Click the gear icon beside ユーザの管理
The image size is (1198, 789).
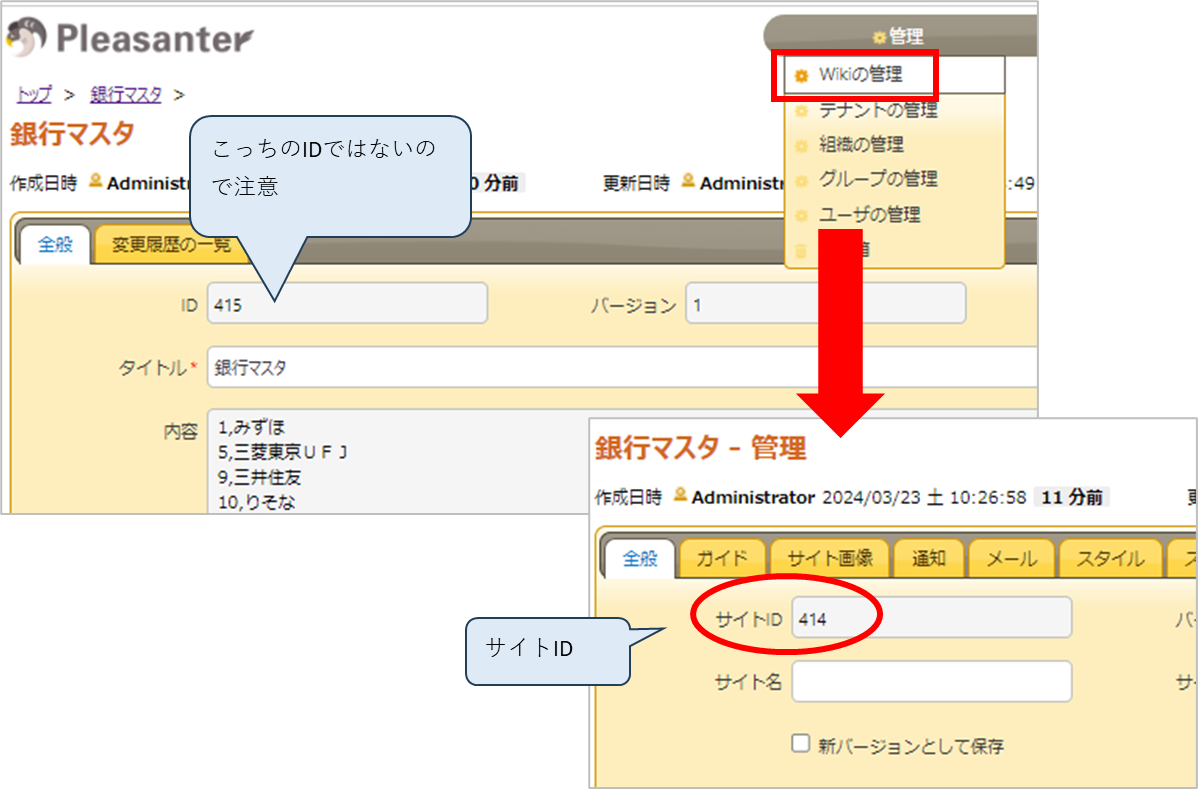tap(800, 211)
